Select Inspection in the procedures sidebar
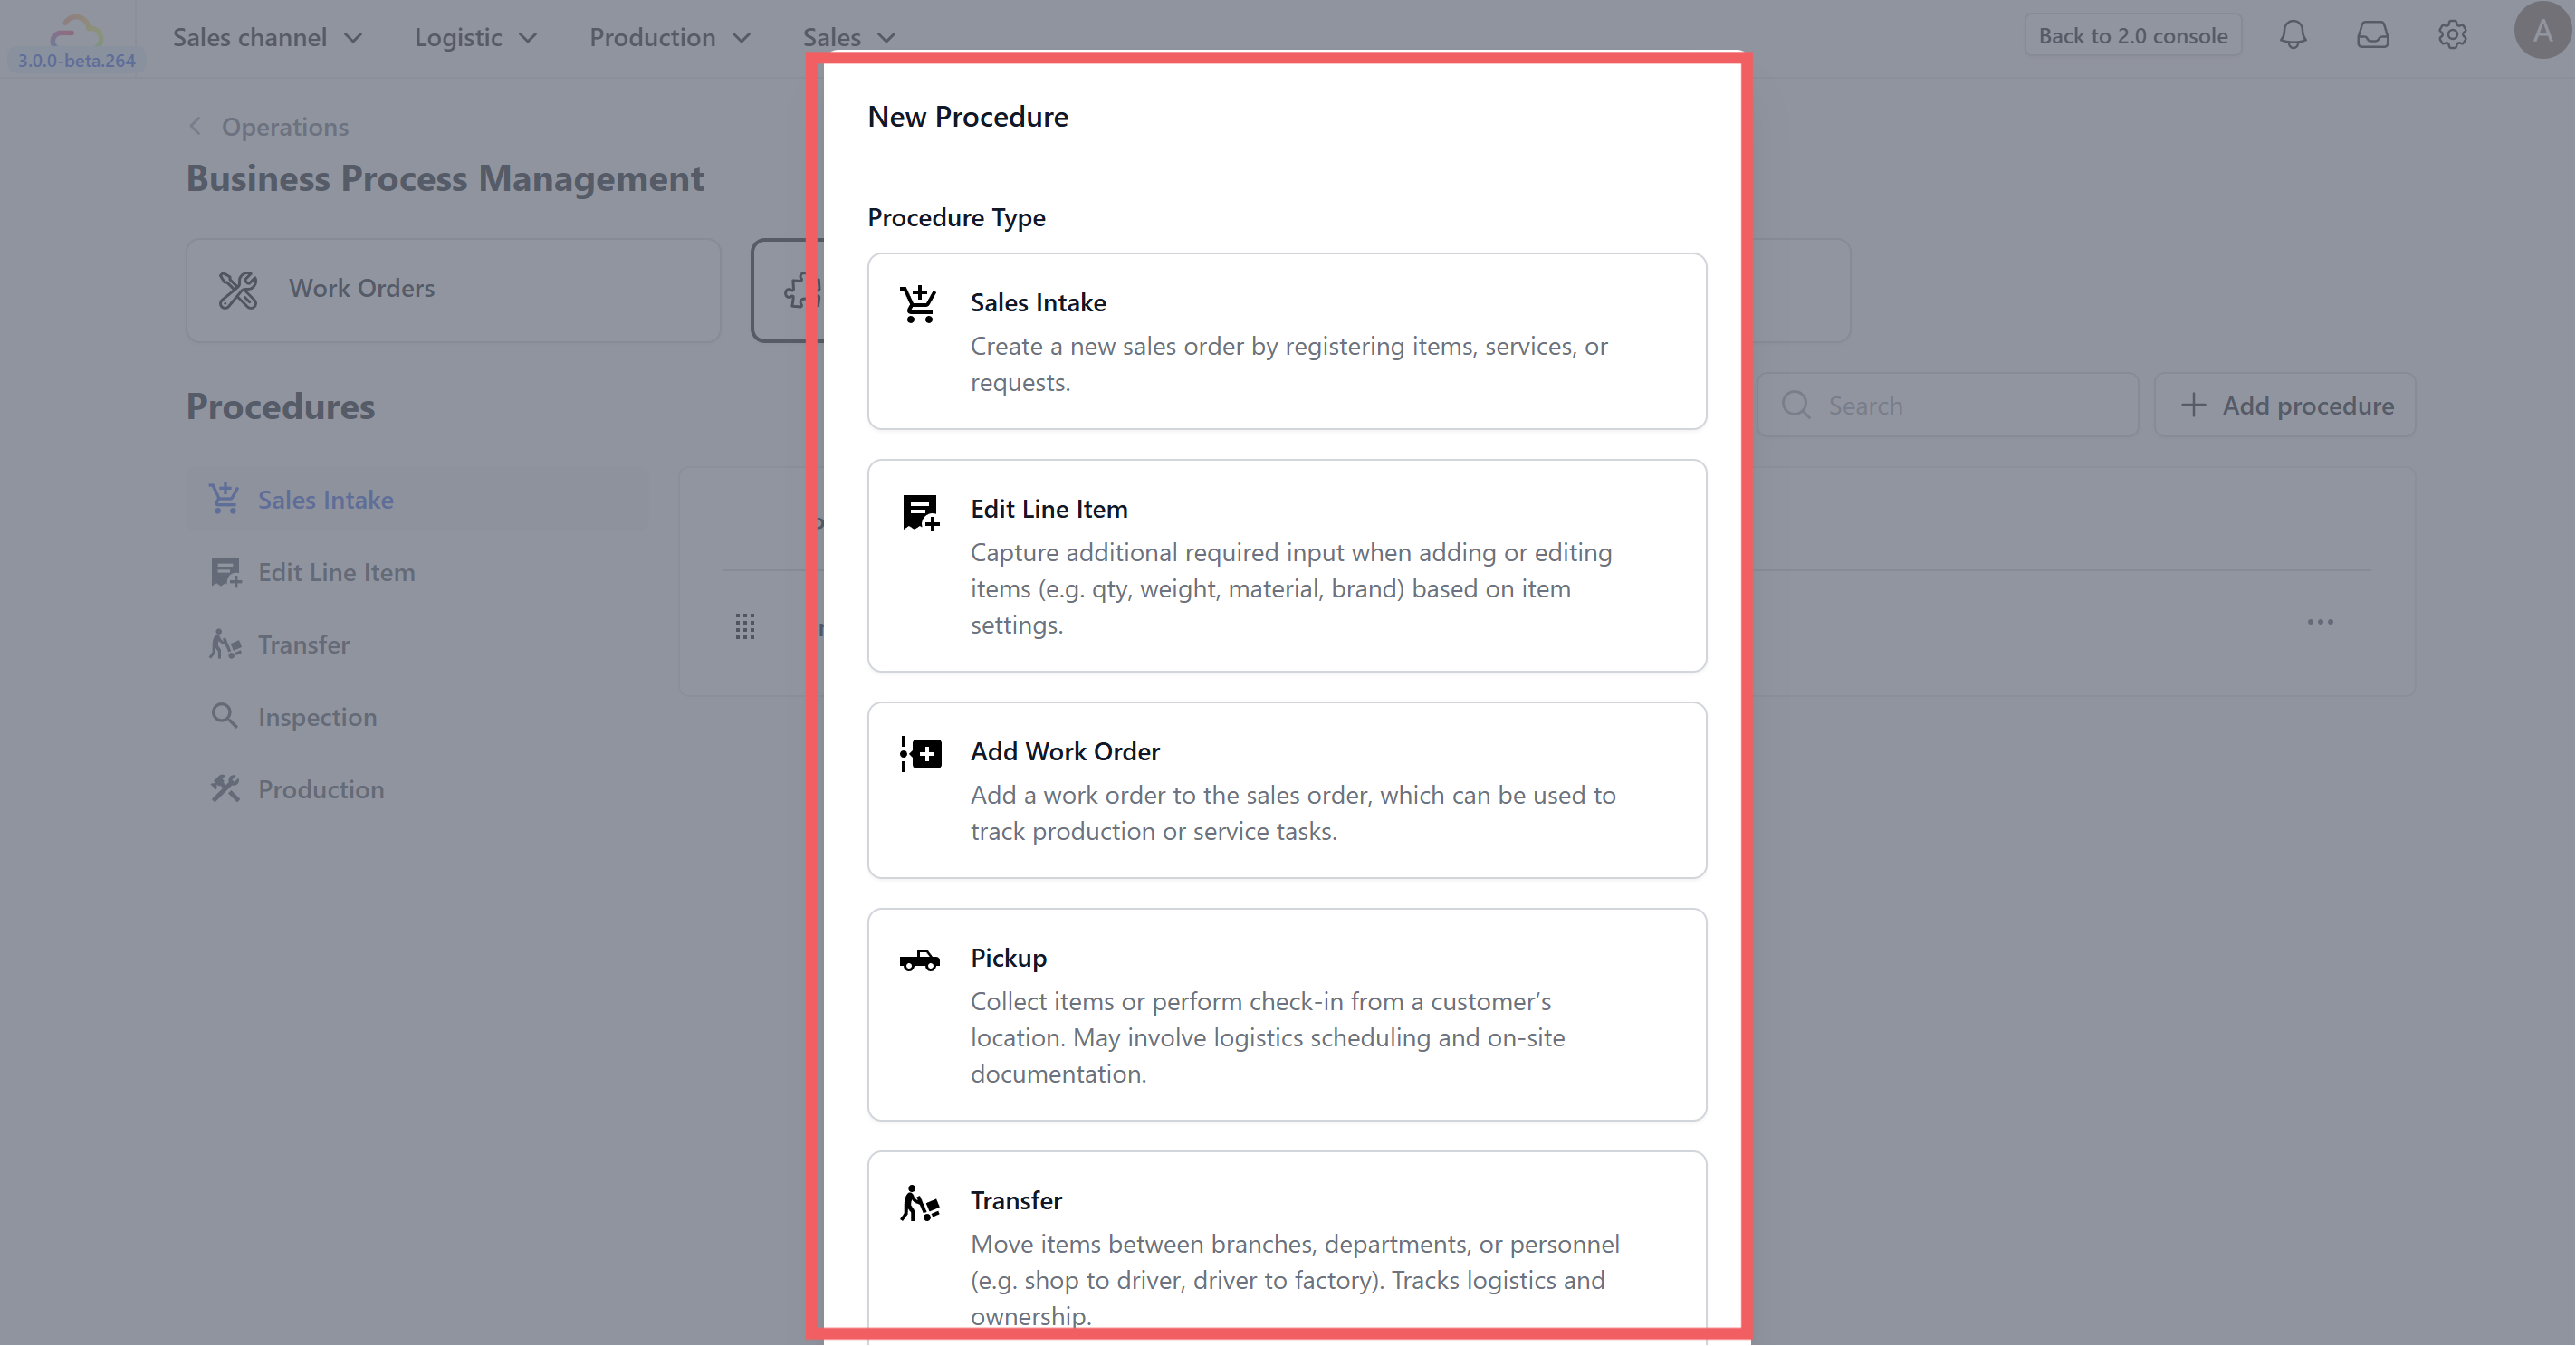Image resolution: width=2576 pixels, height=1346 pixels. [316, 717]
